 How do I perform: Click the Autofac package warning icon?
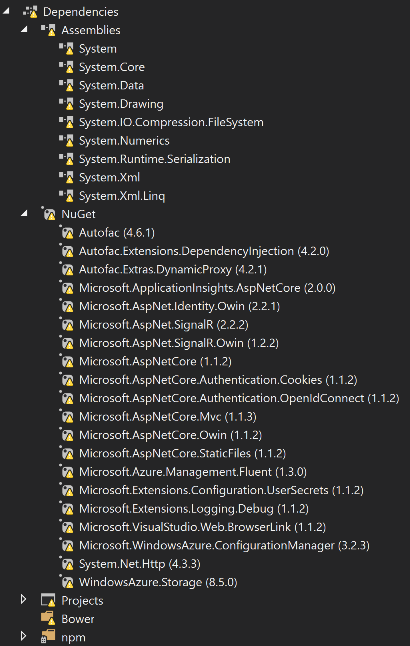67,232
